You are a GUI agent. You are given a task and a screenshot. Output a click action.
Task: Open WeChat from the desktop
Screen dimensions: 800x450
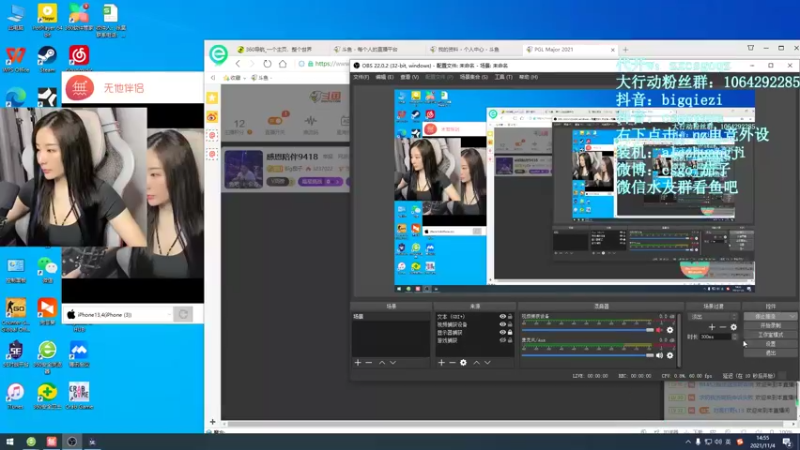(x=47, y=269)
